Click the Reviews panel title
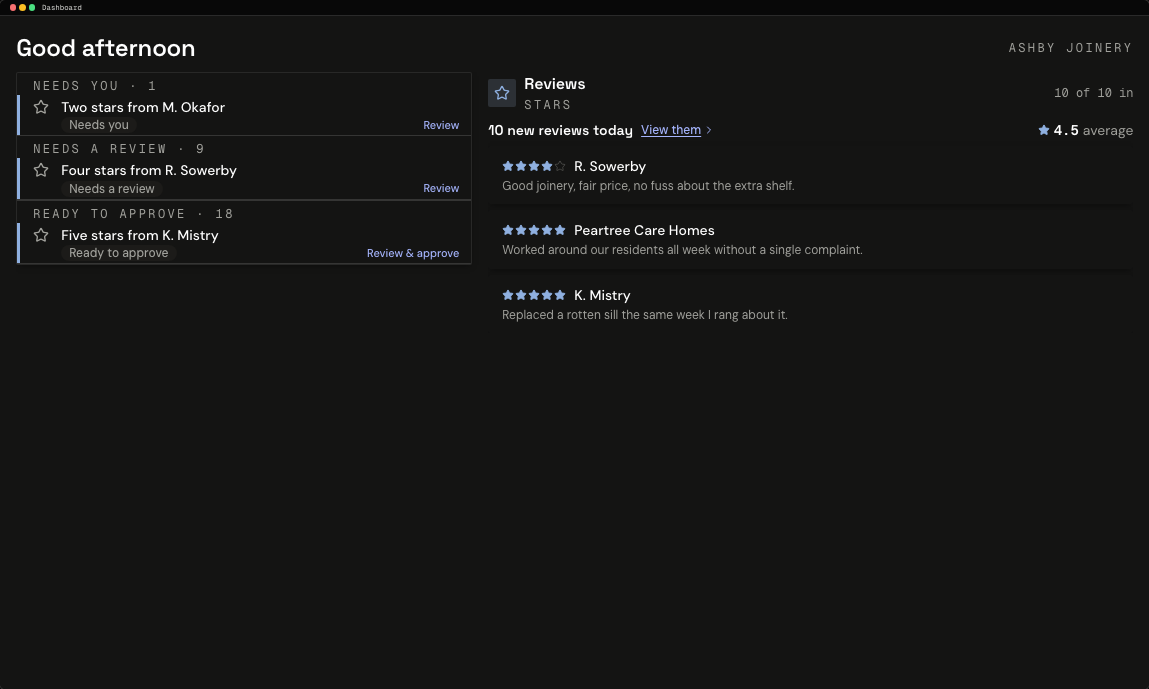The width and height of the screenshot is (1149, 689). 555,84
